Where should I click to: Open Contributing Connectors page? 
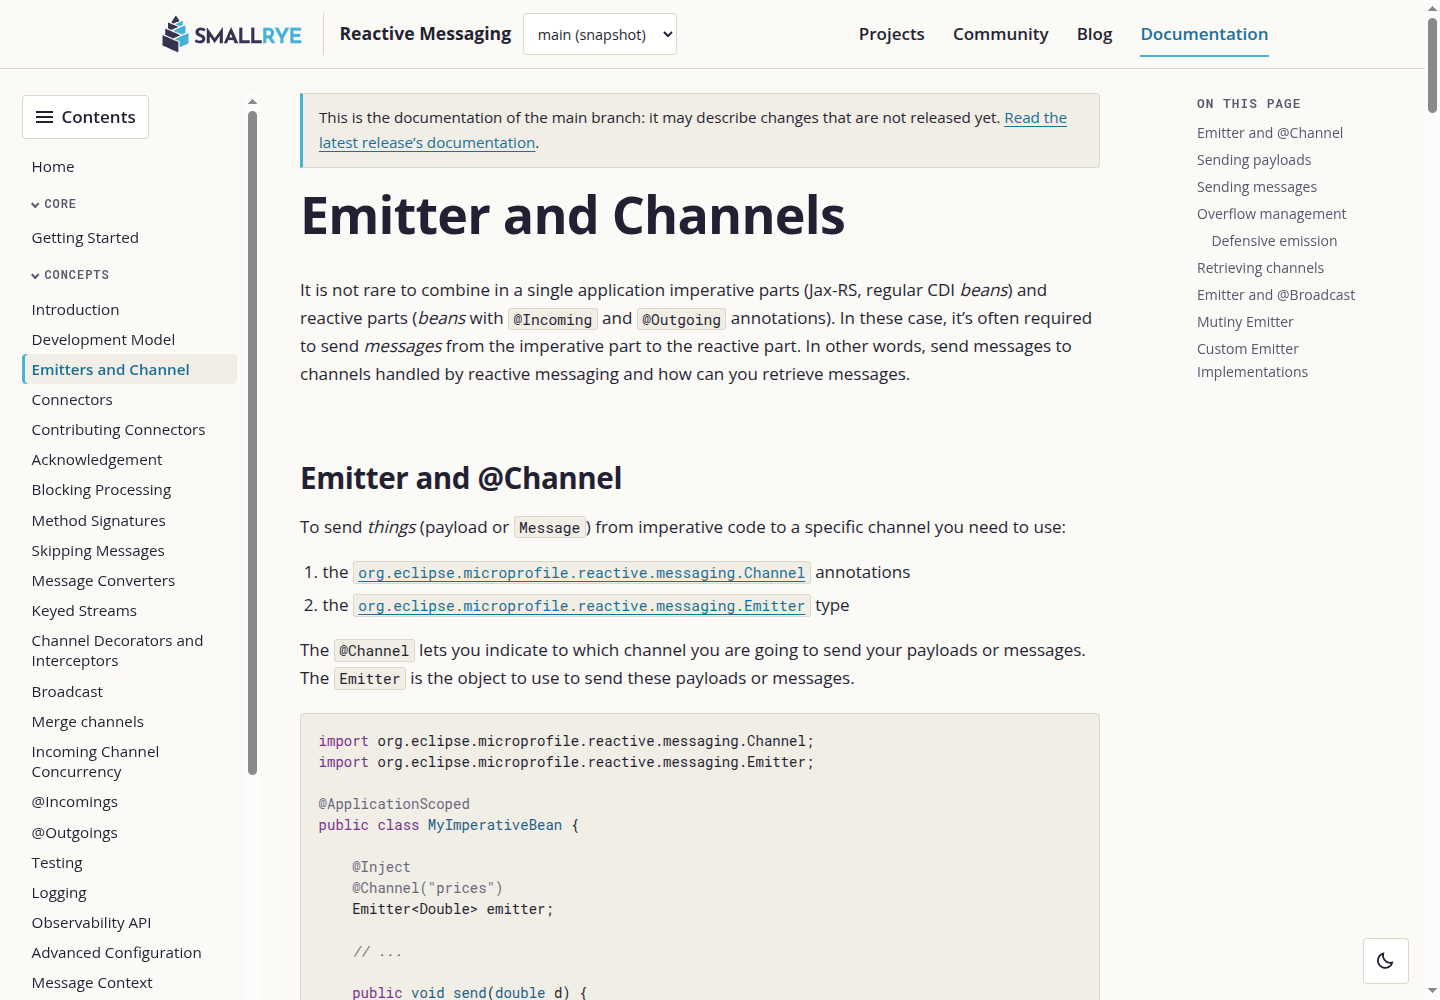[118, 430]
